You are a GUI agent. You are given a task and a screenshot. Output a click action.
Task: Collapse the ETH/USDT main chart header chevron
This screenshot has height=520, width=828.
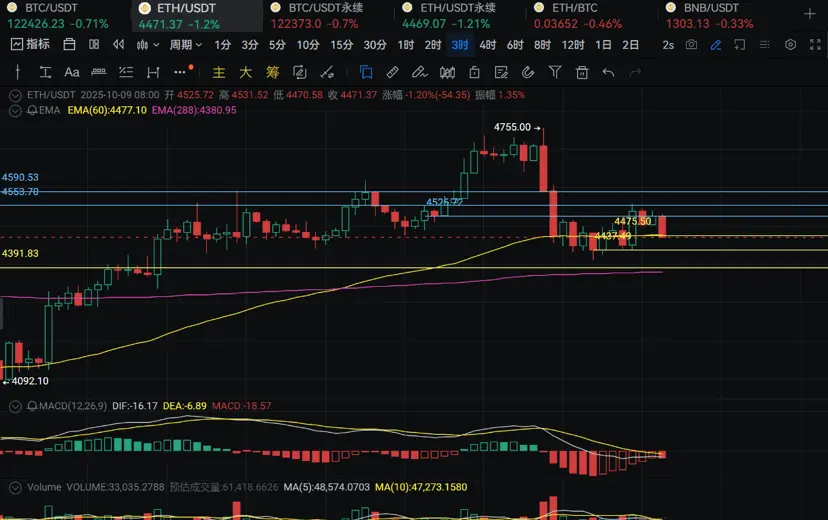[x=15, y=96]
